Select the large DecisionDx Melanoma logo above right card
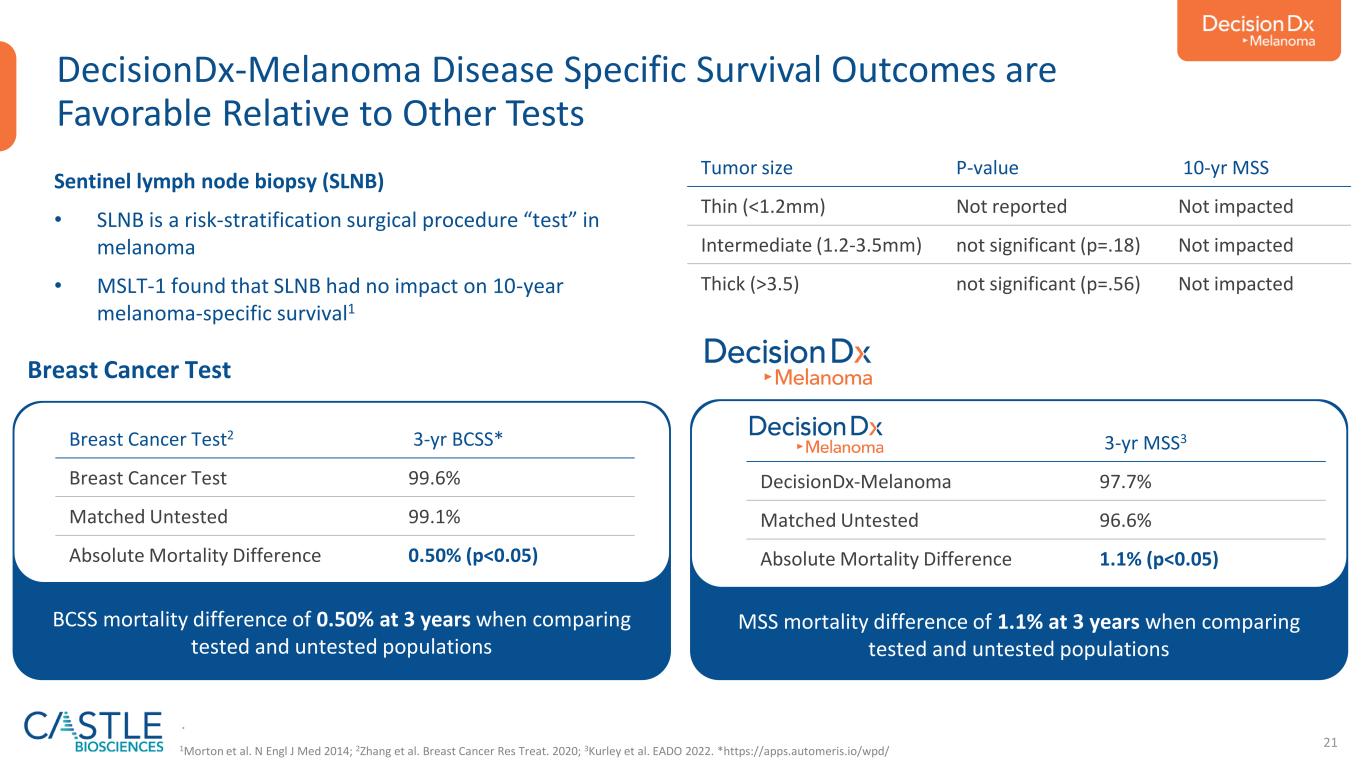This screenshot has width=1365, height=769. (788, 362)
